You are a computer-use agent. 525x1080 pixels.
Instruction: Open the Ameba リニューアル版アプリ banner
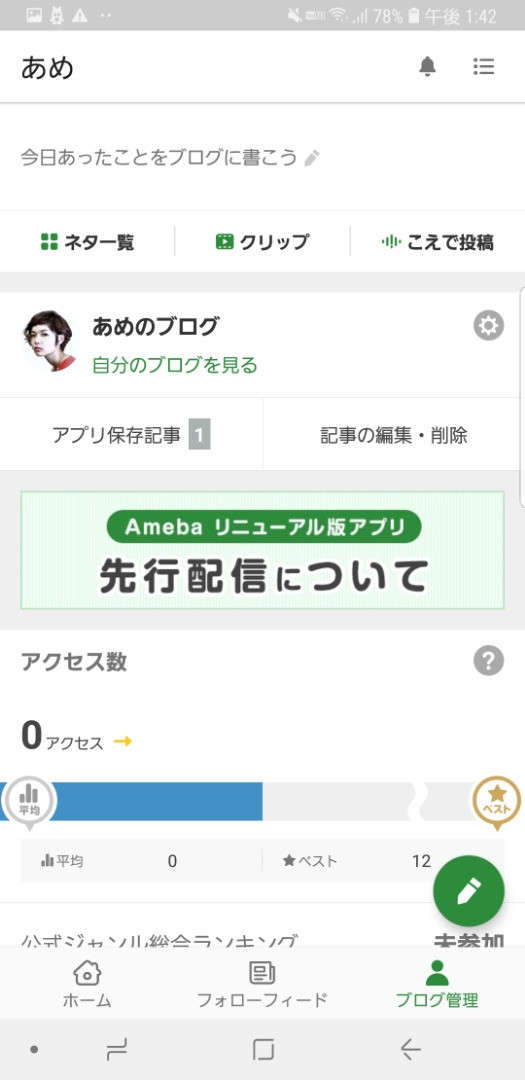point(262,550)
